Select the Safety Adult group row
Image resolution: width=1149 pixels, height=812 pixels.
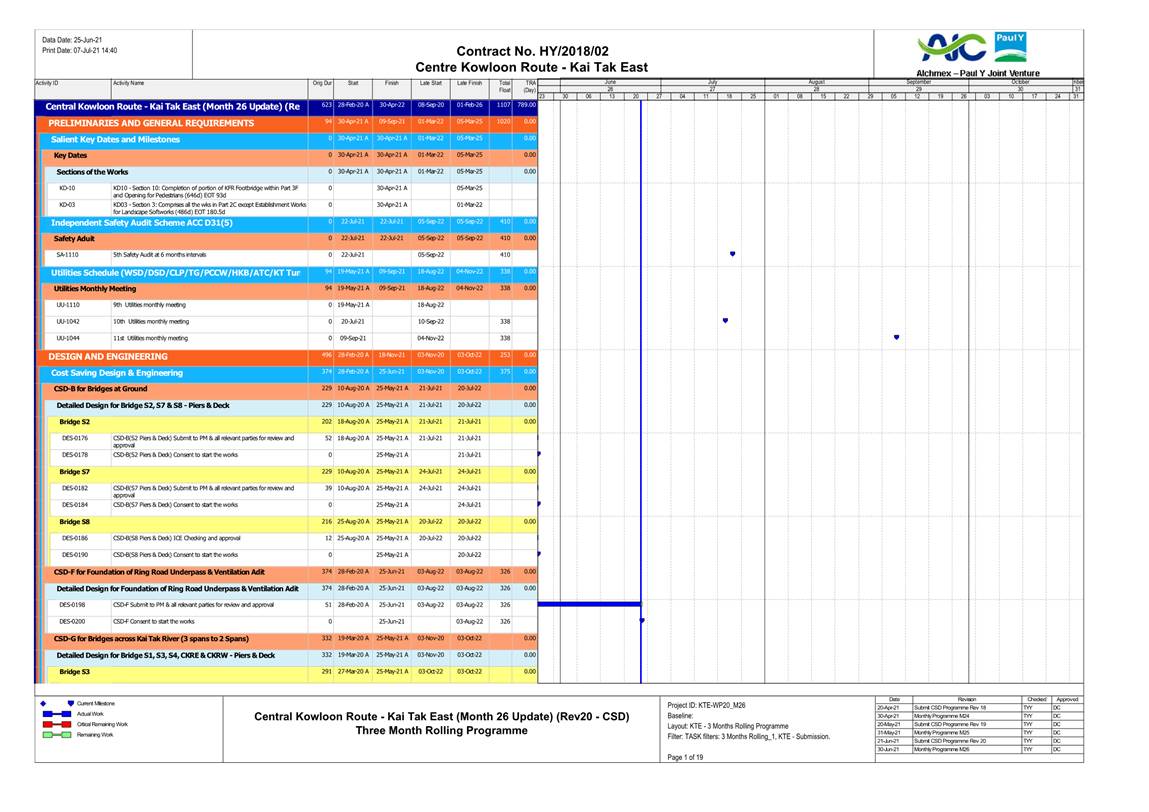[x=74, y=239]
